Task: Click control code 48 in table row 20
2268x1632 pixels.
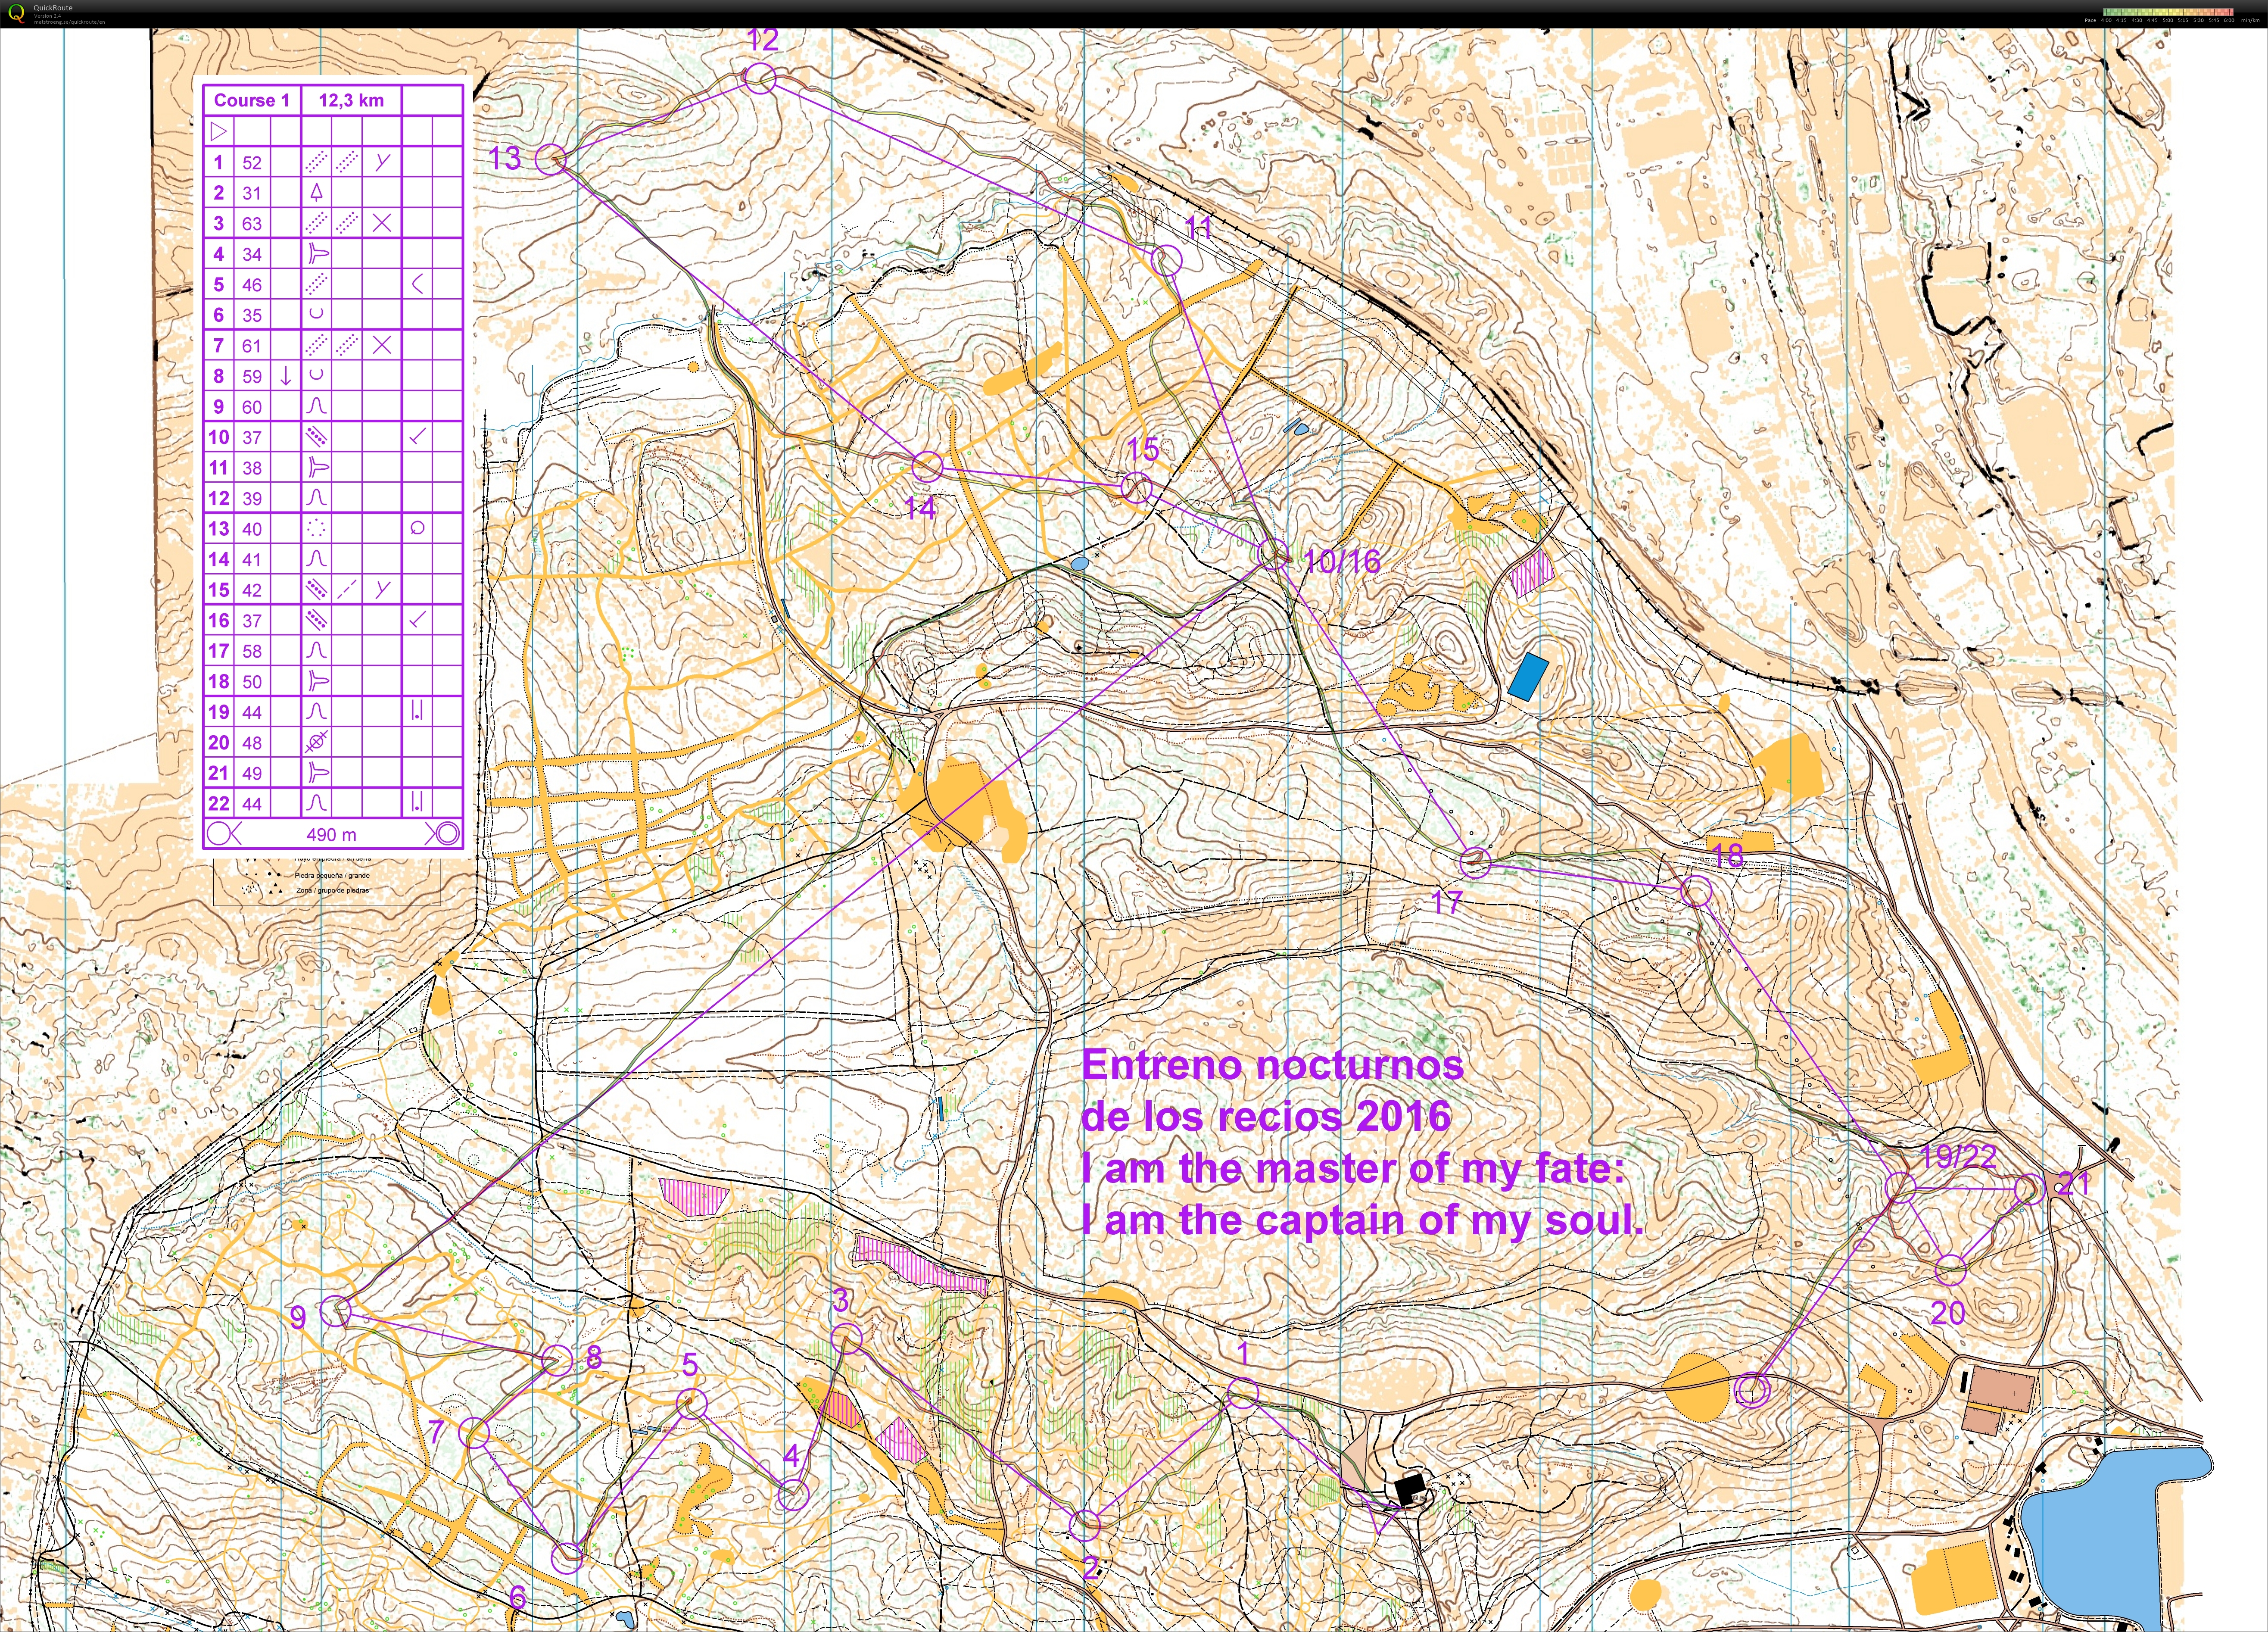Action: [x=251, y=742]
